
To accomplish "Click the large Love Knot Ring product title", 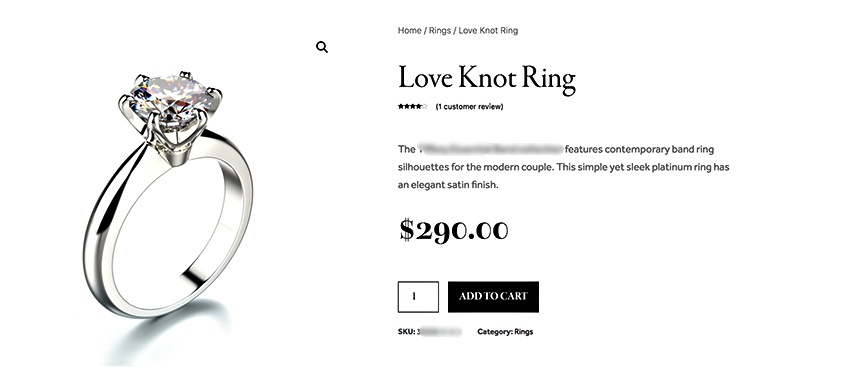I will coord(487,79).
